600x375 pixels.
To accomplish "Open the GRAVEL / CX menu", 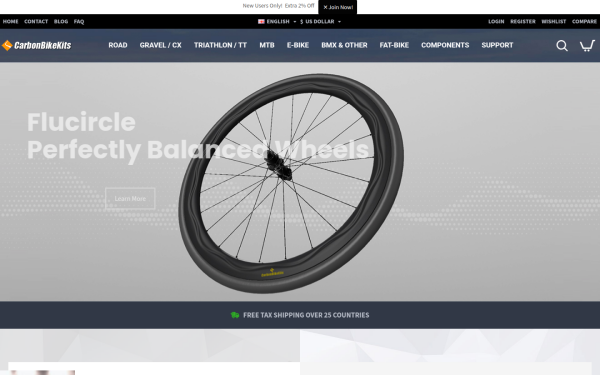I will 160,45.
